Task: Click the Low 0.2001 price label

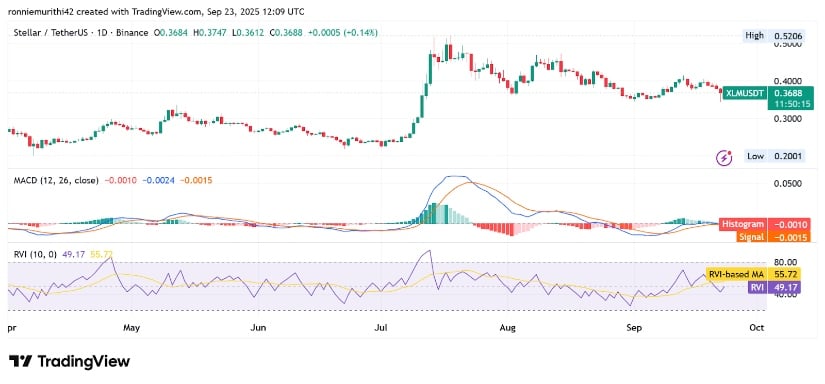Action: (x=774, y=156)
